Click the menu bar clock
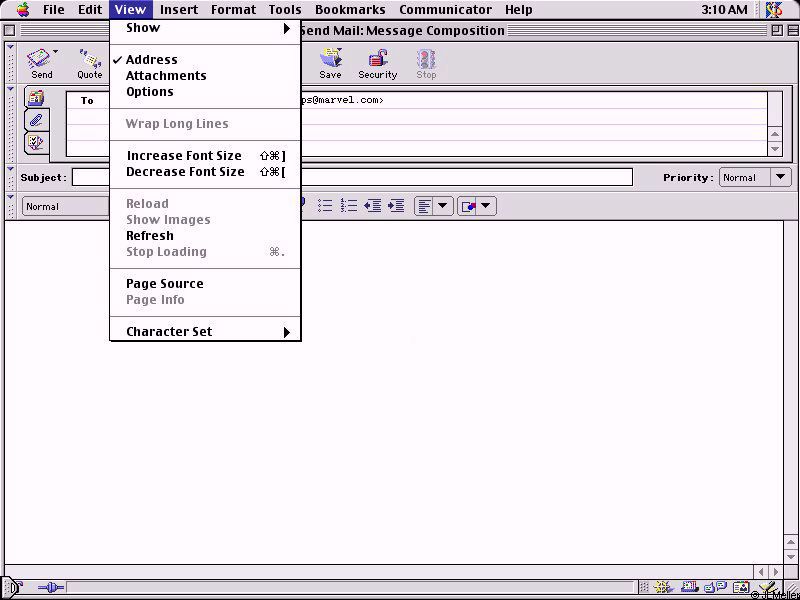 (x=724, y=9)
